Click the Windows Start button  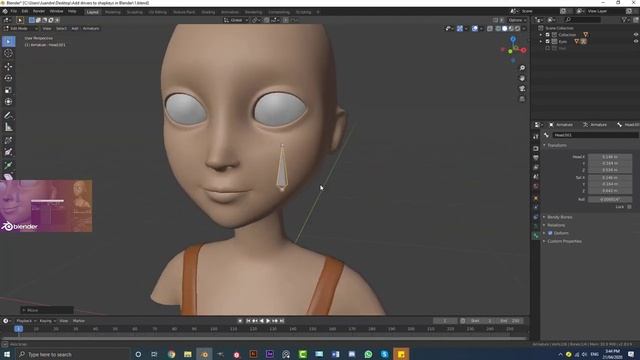click(7, 354)
